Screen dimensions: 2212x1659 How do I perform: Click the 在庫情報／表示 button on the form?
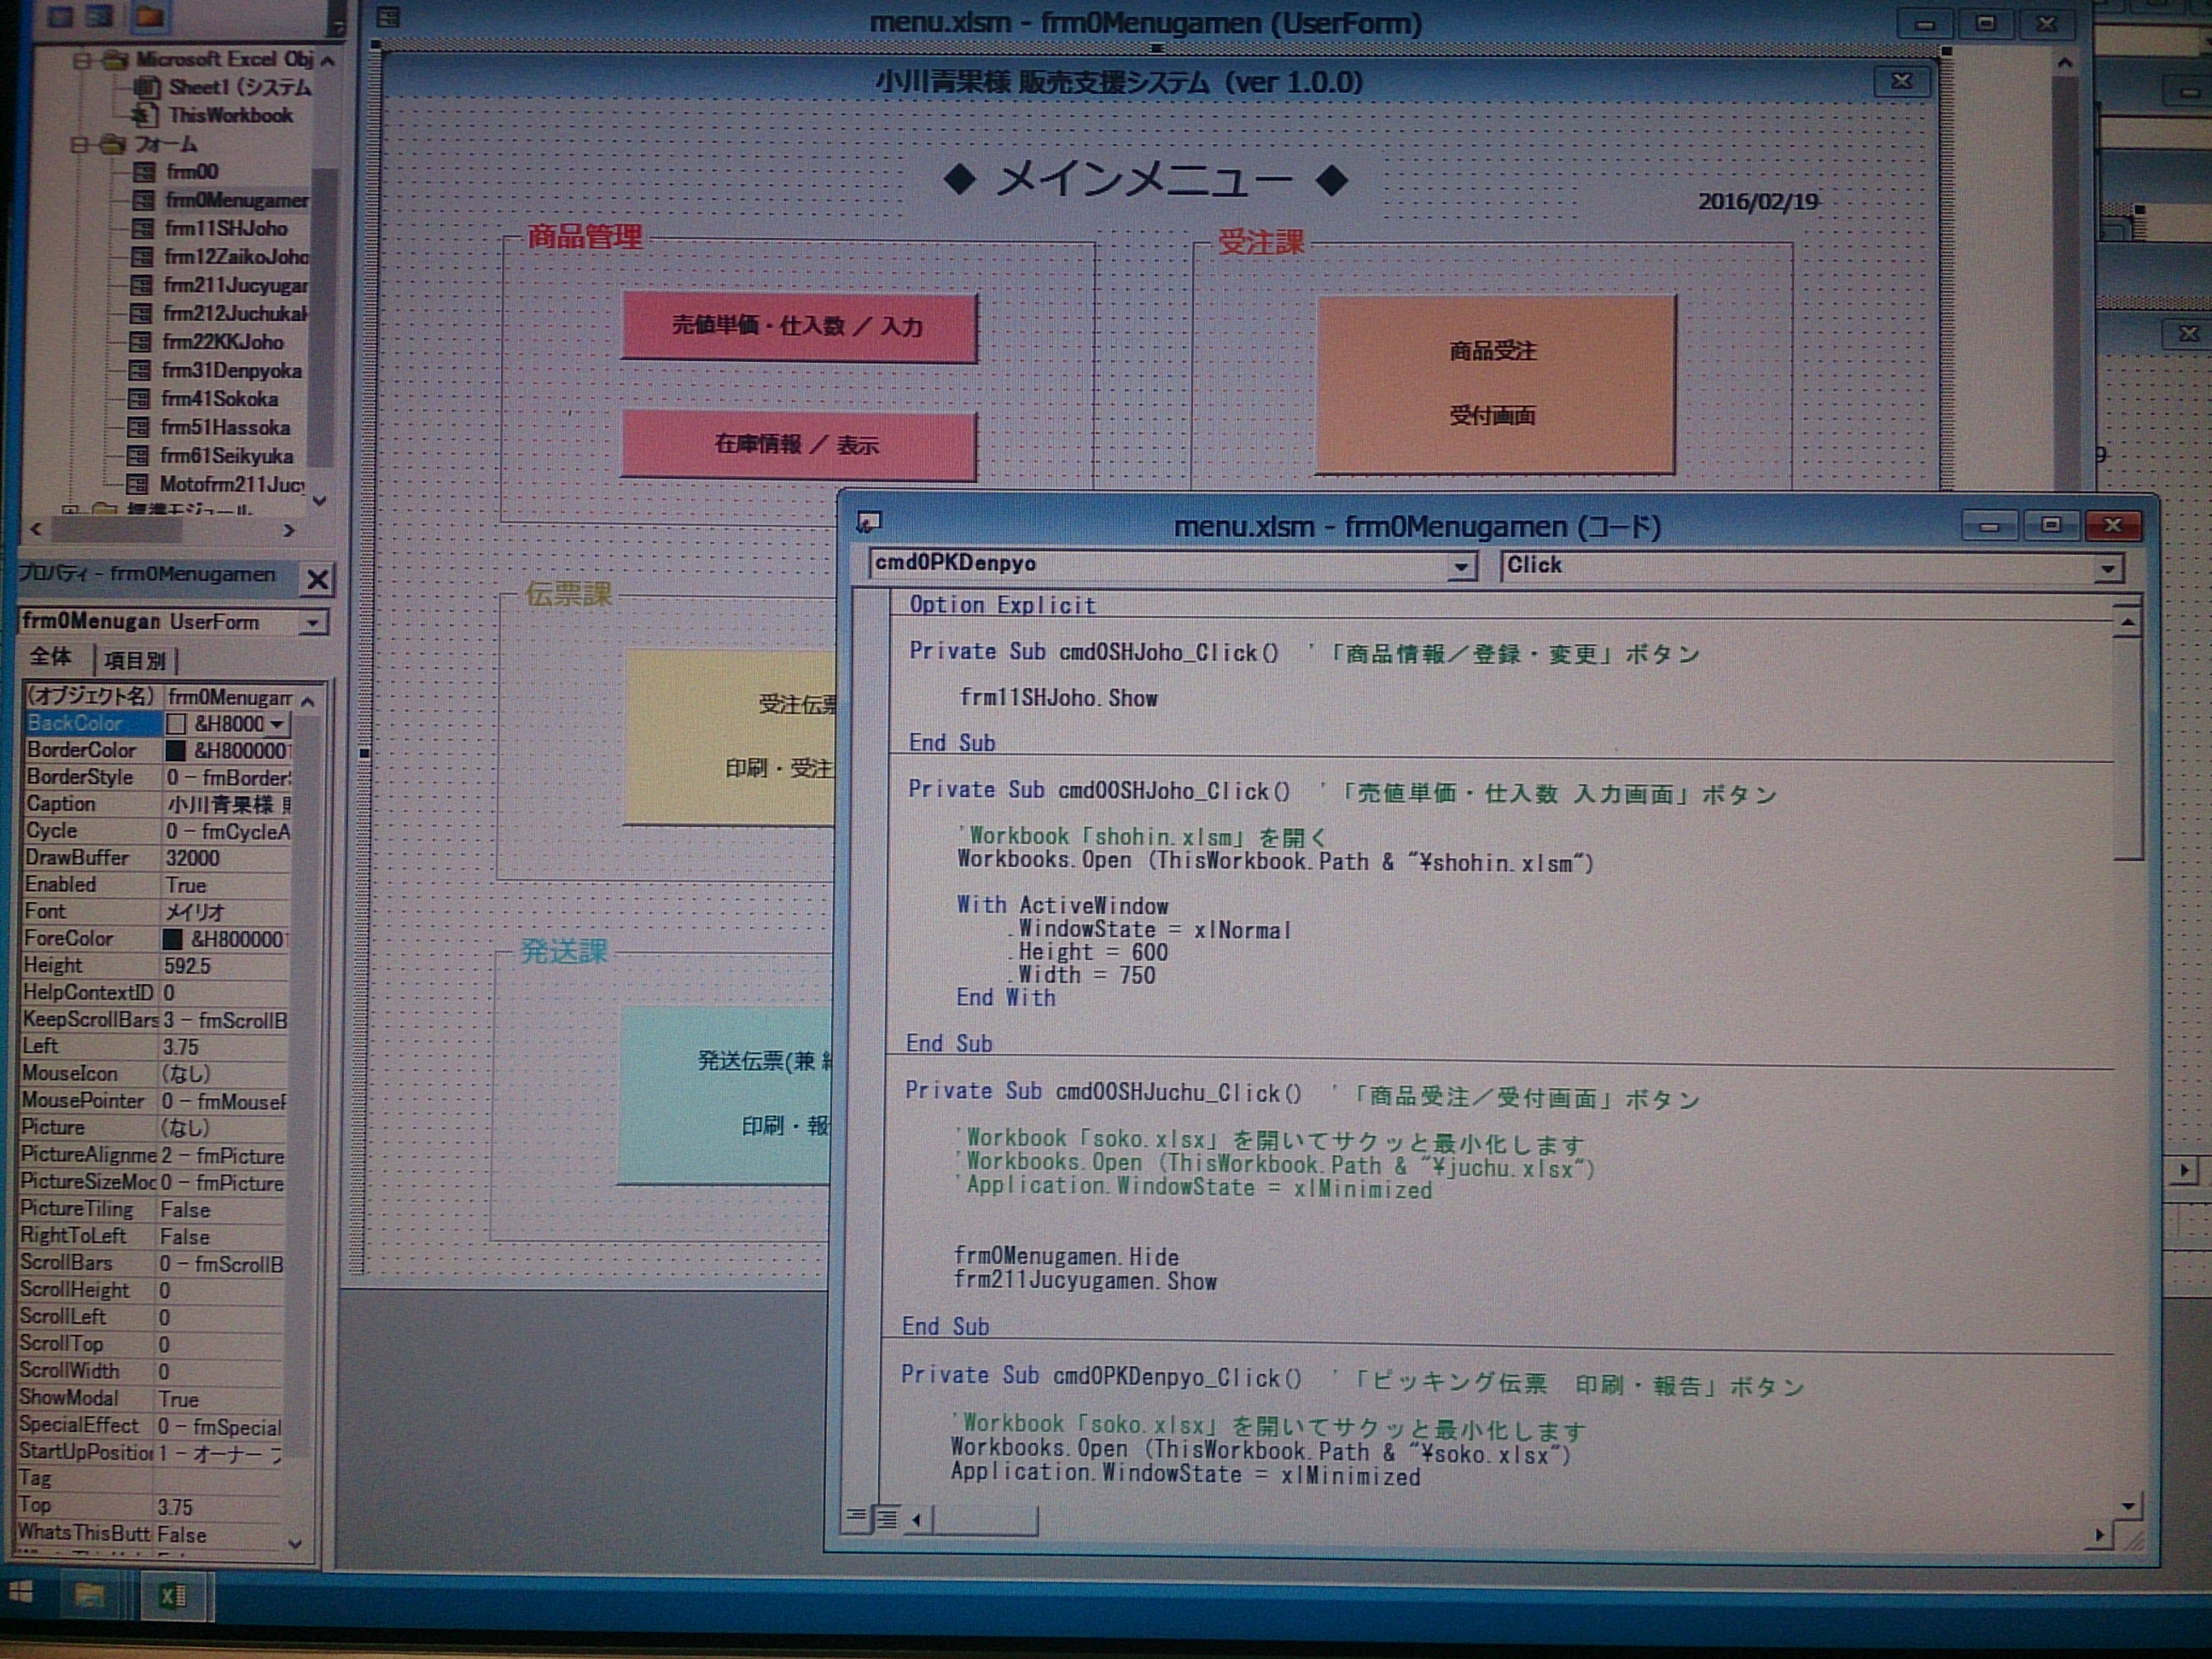(797, 445)
